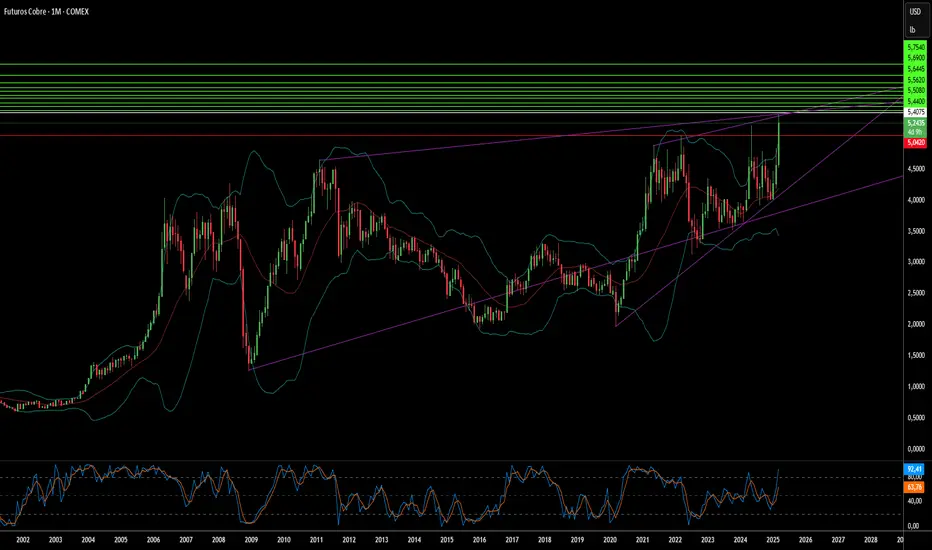Select the 5,5620 green price label
Image resolution: width=932 pixels, height=550 pixels.
click(915, 80)
